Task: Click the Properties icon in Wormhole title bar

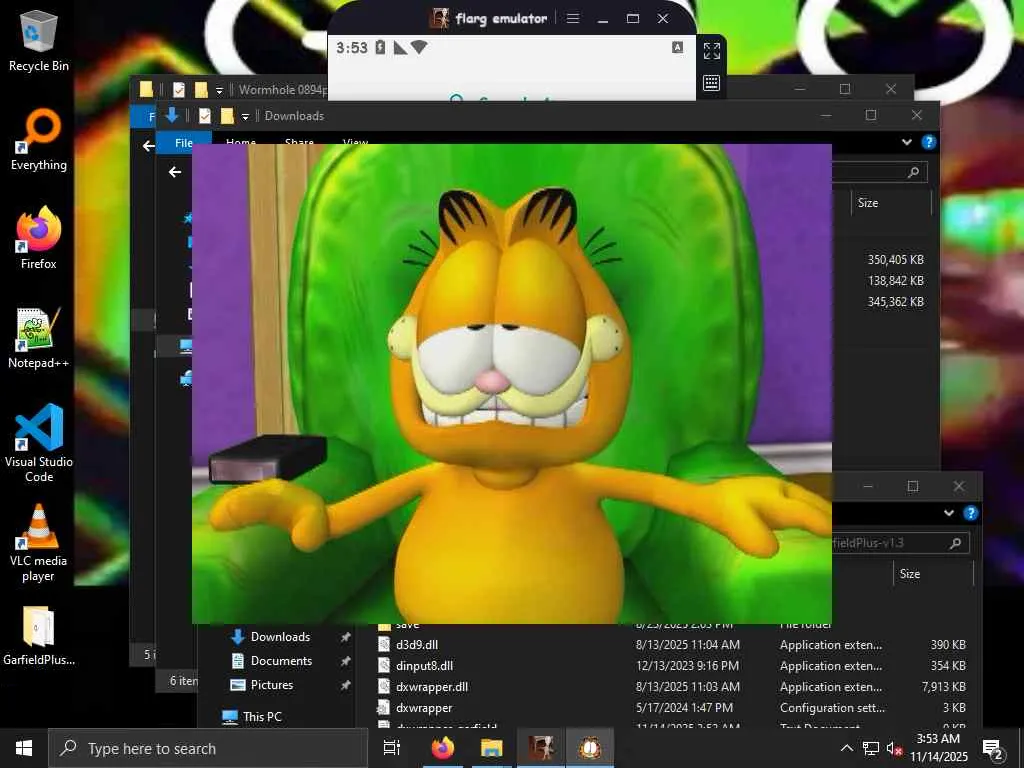Action: [178, 89]
